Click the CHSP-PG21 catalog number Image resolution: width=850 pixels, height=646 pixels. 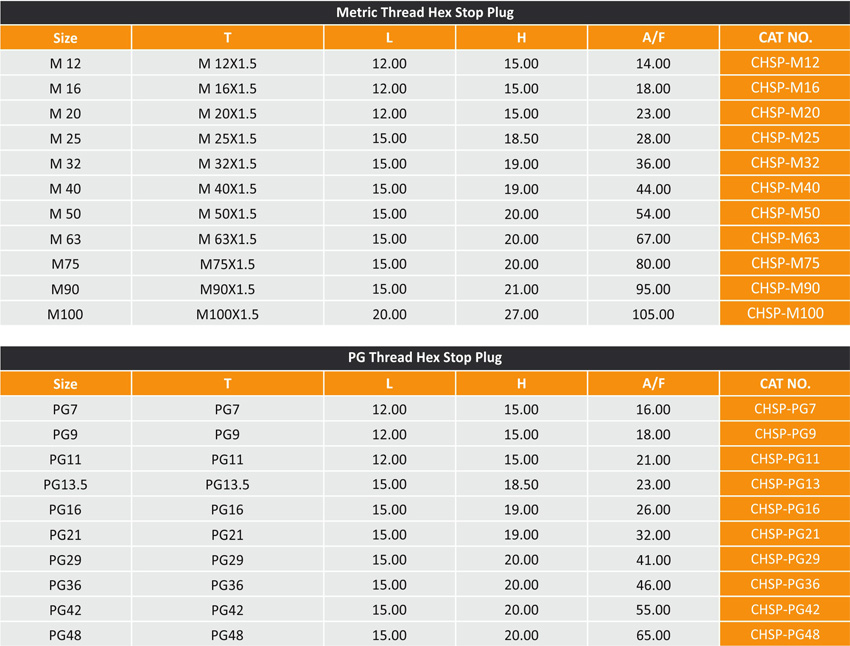pyautogui.click(x=785, y=534)
